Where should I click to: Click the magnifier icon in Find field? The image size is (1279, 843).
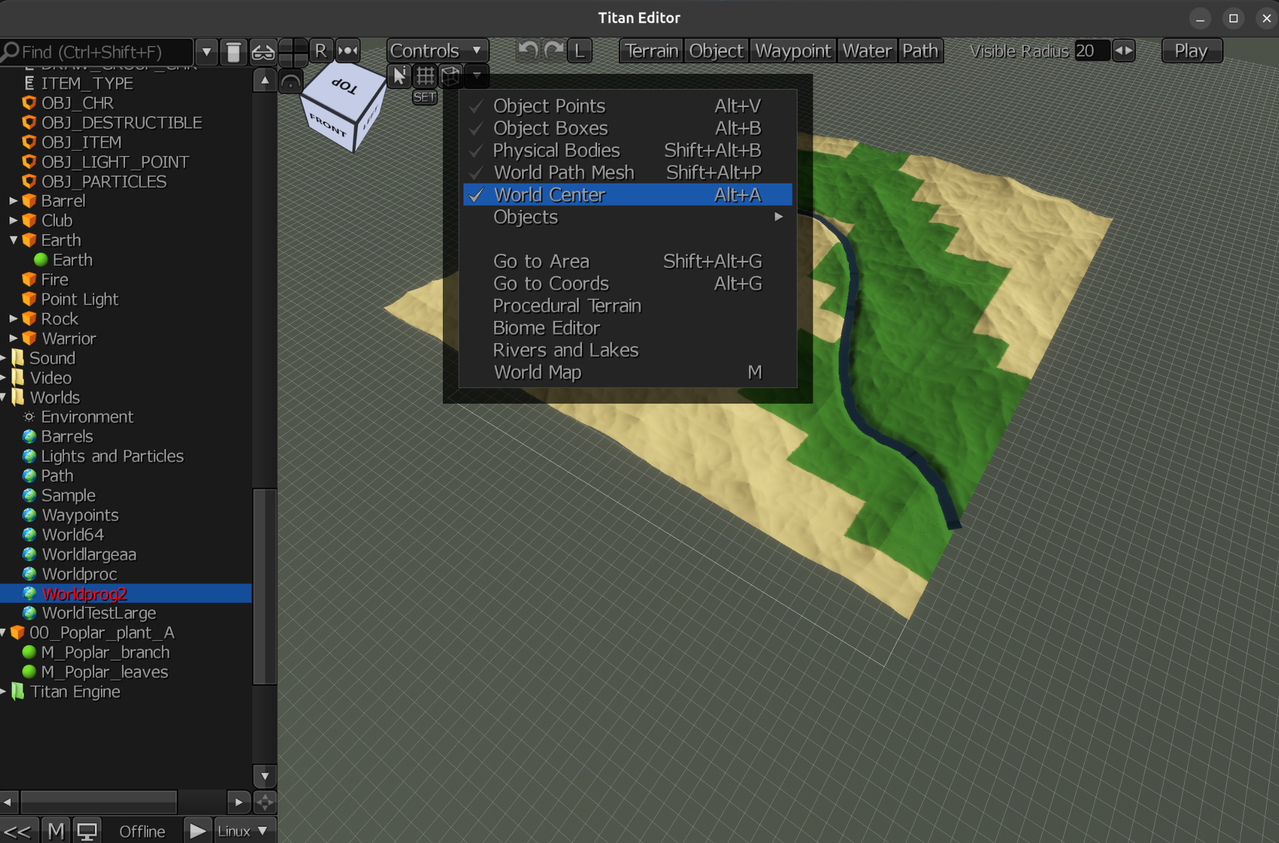(10, 52)
